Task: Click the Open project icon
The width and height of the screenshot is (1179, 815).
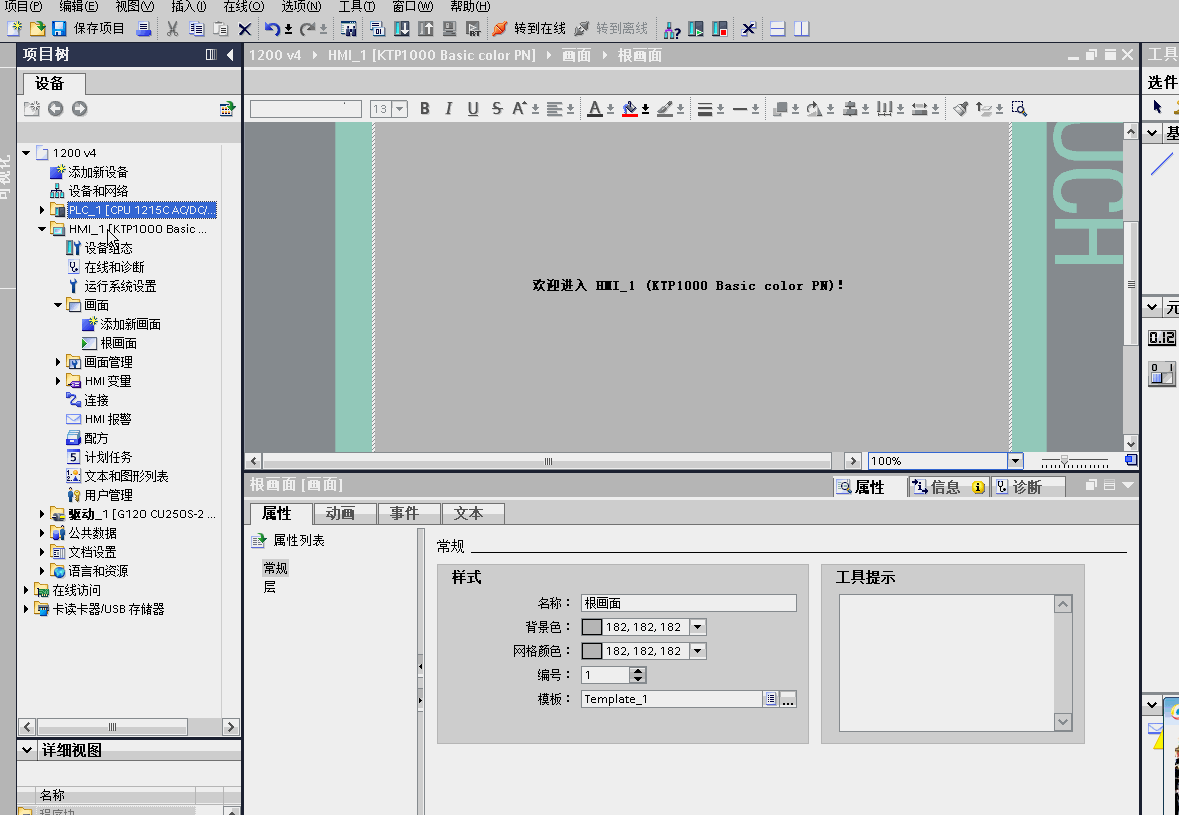Action: click(x=37, y=29)
